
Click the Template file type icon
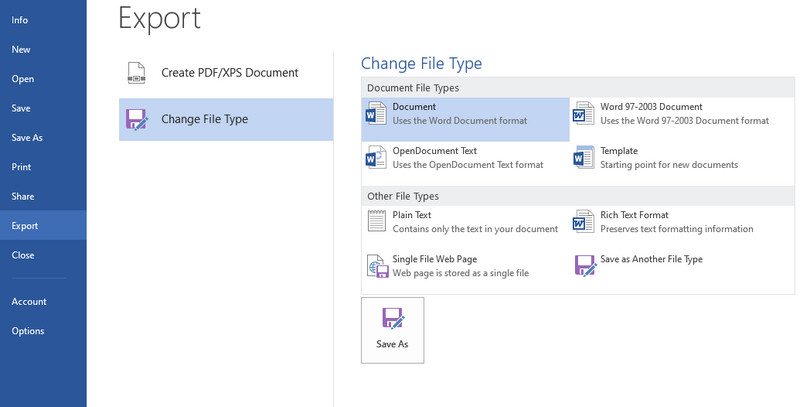pos(584,158)
